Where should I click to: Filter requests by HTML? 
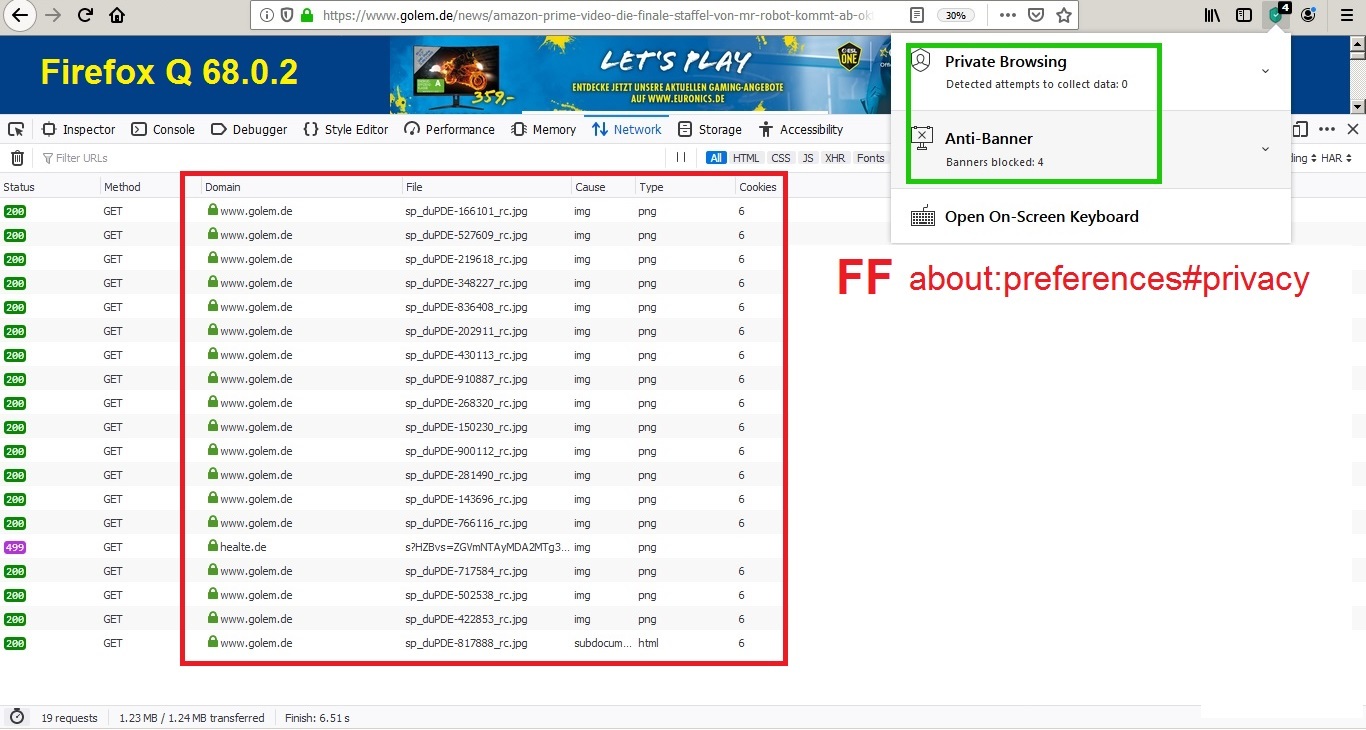[x=746, y=158]
